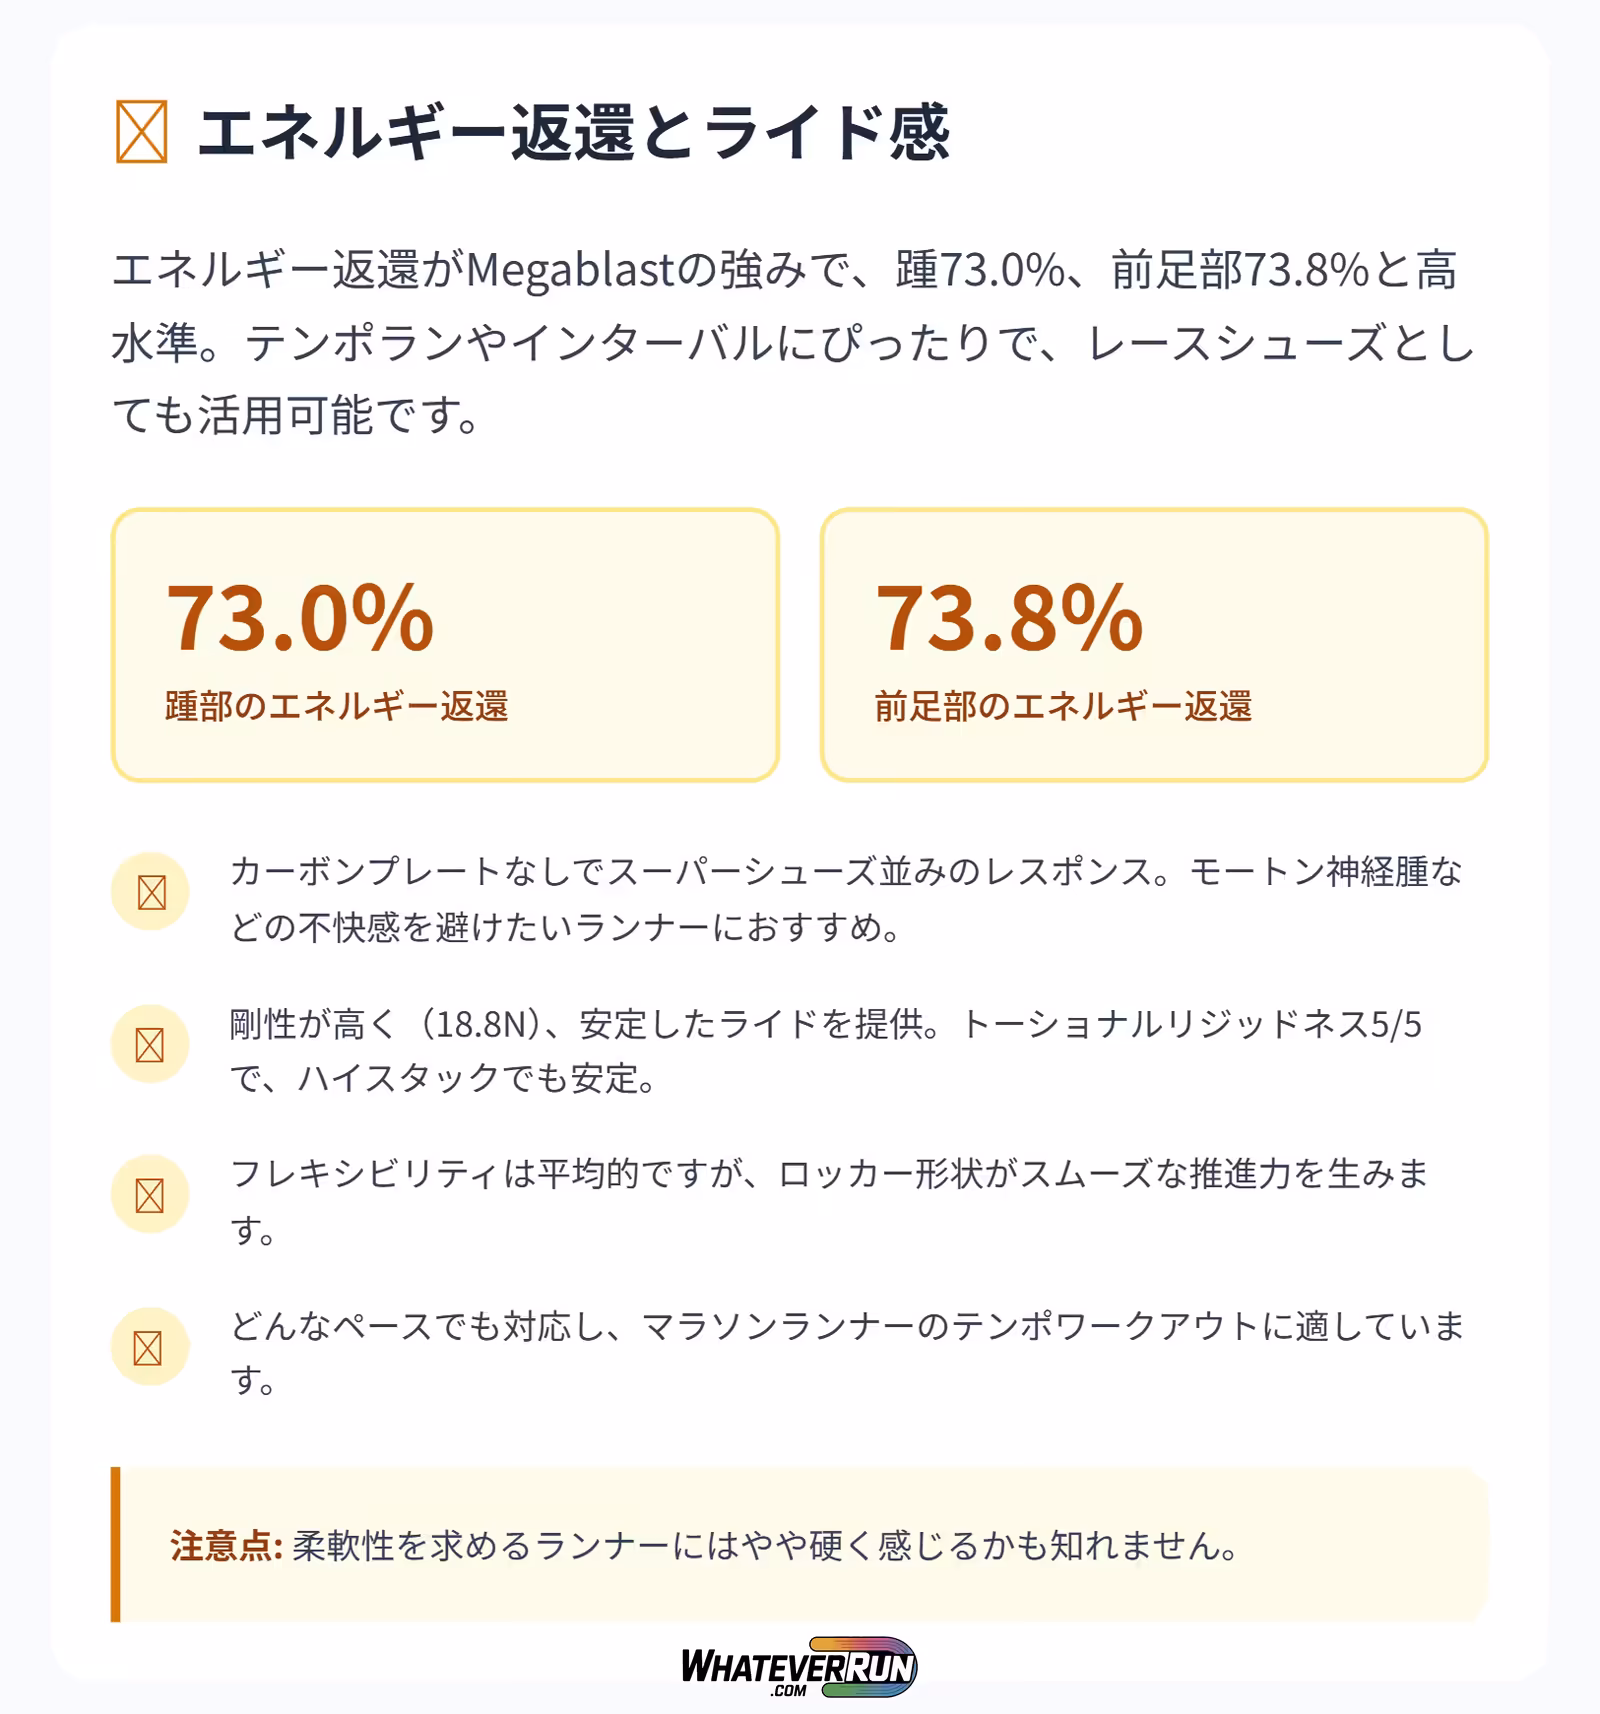Click the bullet icon beside the 剛性が高く point
1600x1714 pixels.
click(150, 1045)
